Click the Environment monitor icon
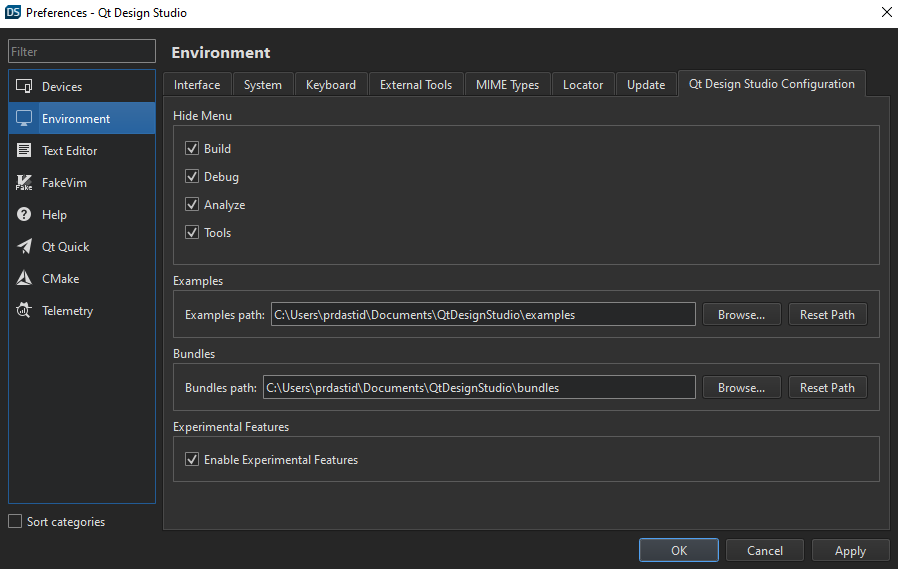This screenshot has width=898, height=569. tap(24, 119)
